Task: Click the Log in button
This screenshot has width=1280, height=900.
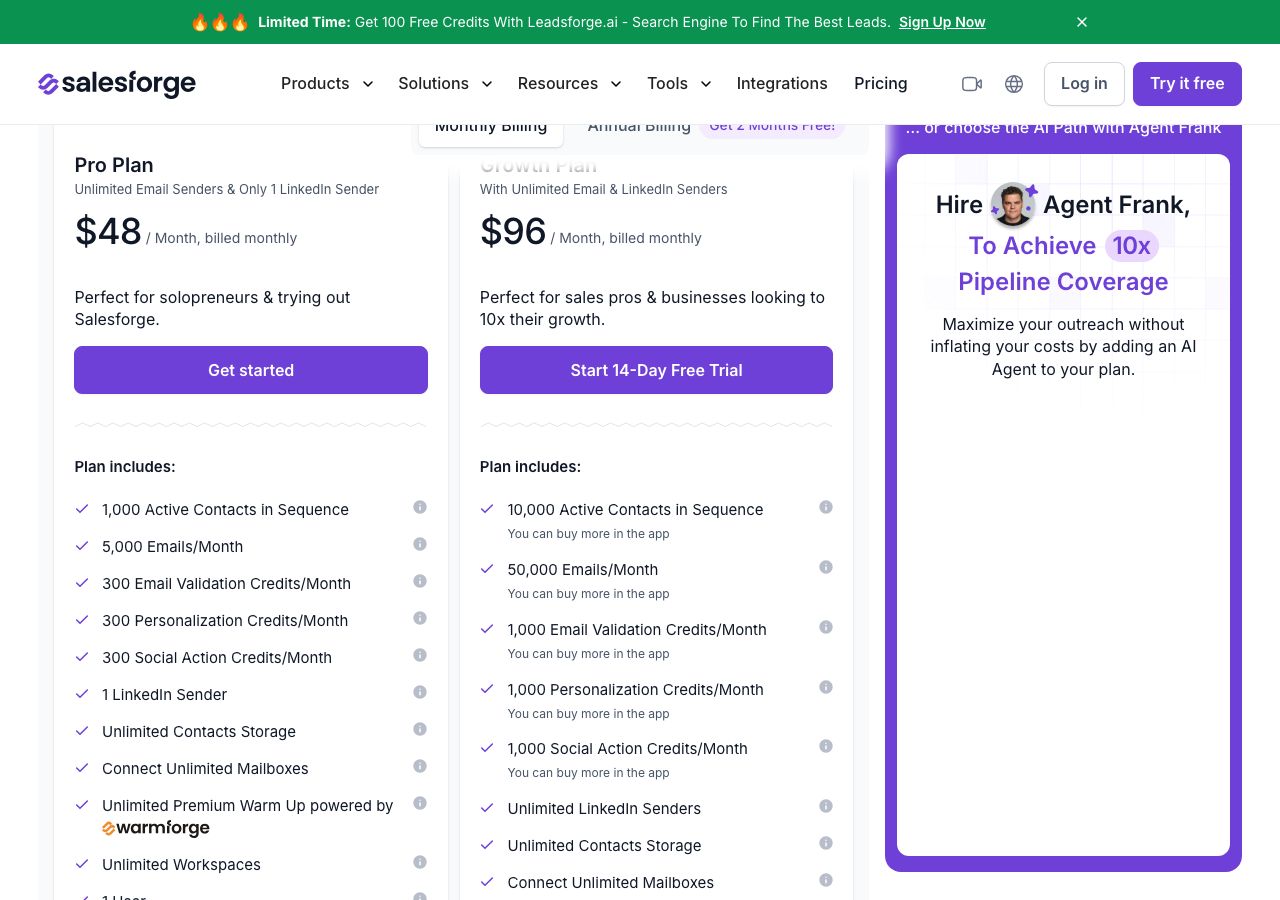Action: coord(1084,84)
